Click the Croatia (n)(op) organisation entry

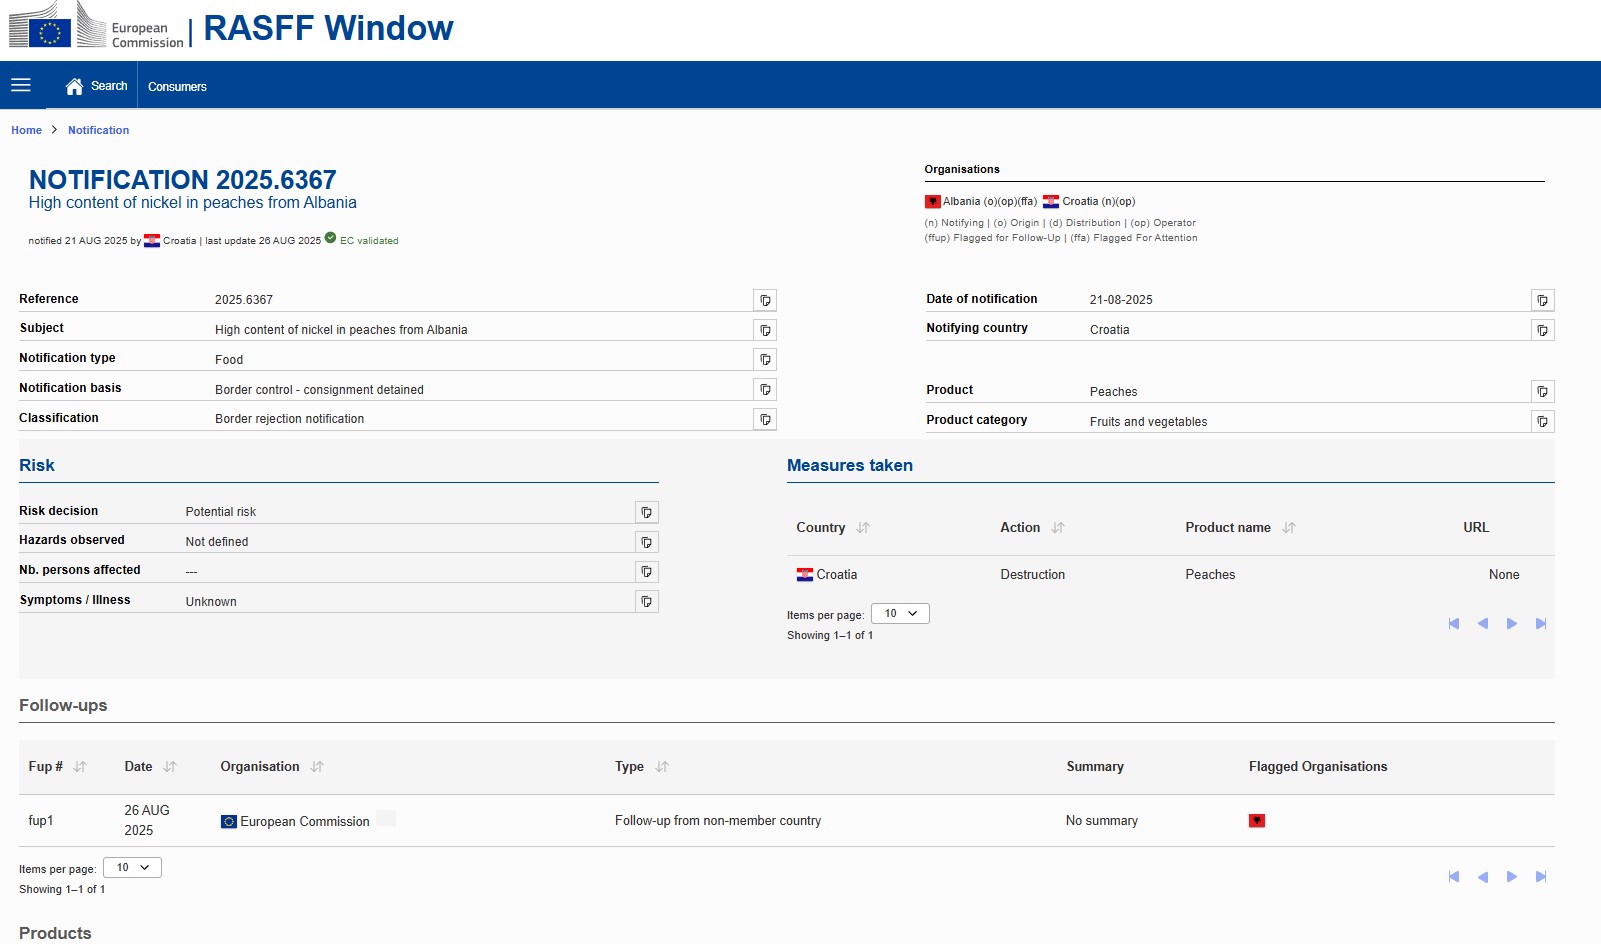[x=1089, y=201]
